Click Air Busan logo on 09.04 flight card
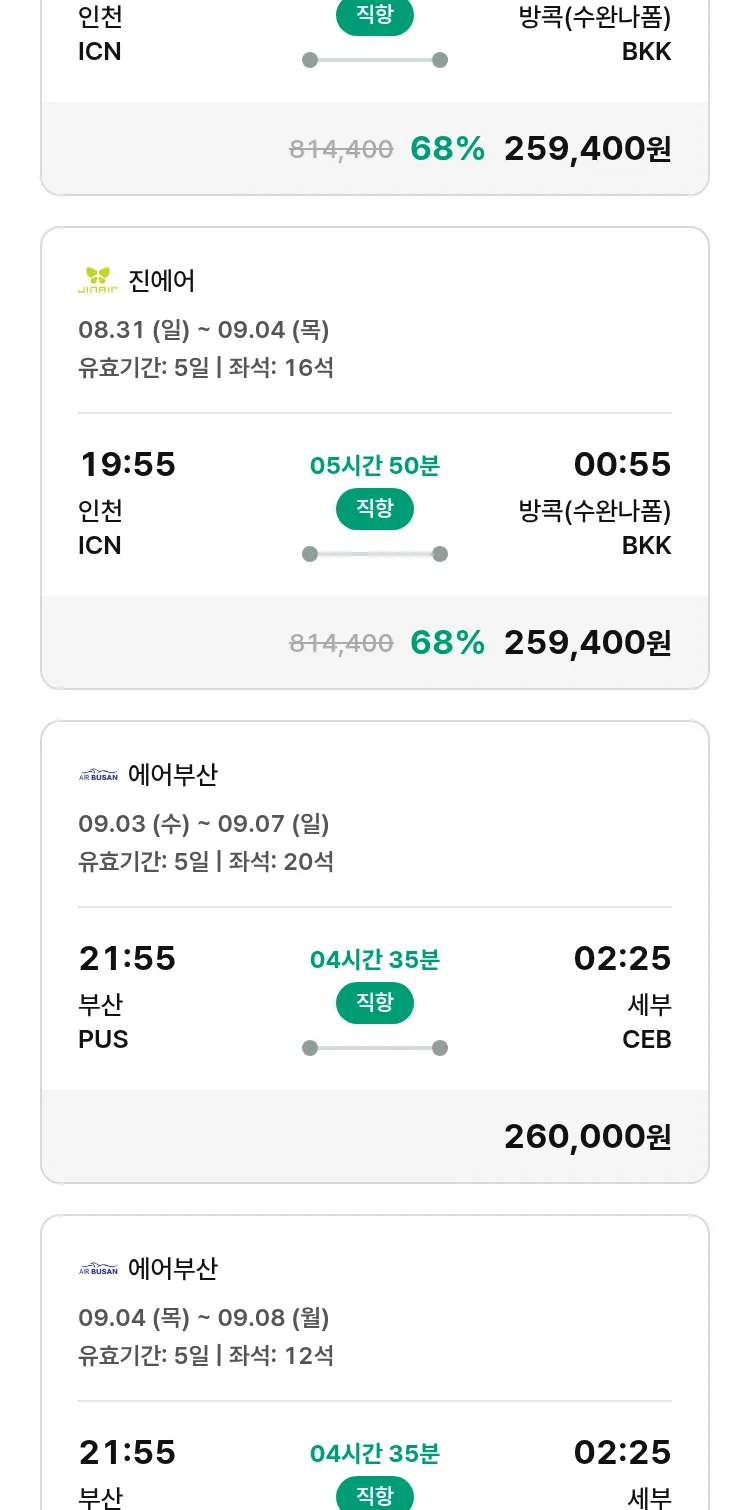Image resolution: width=750 pixels, height=1510 pixels. (x=98, y=1269)
